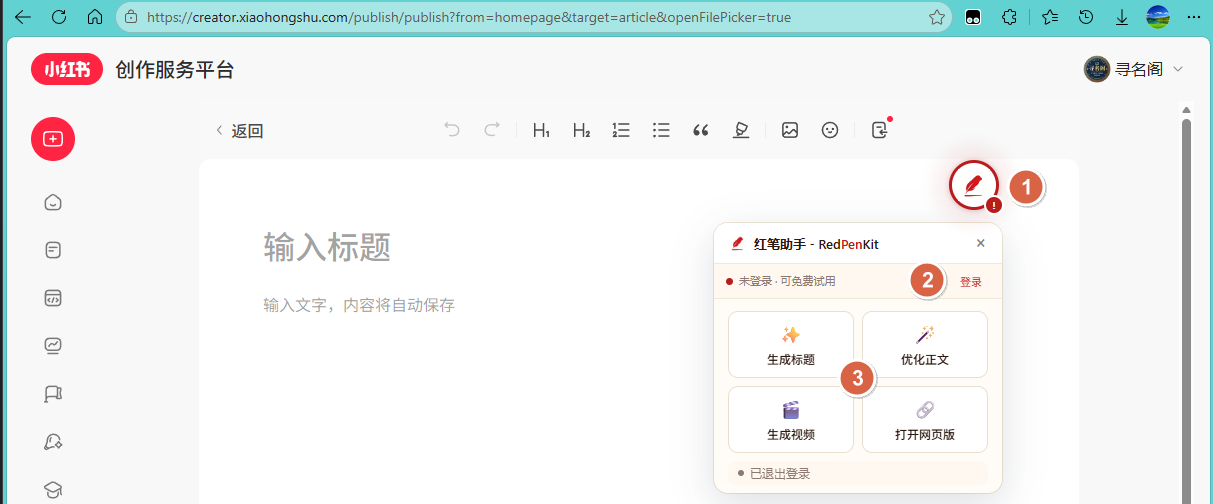1213x504 pixels.
Task: Click the article body text area
Action: click(x=359, y=305)
